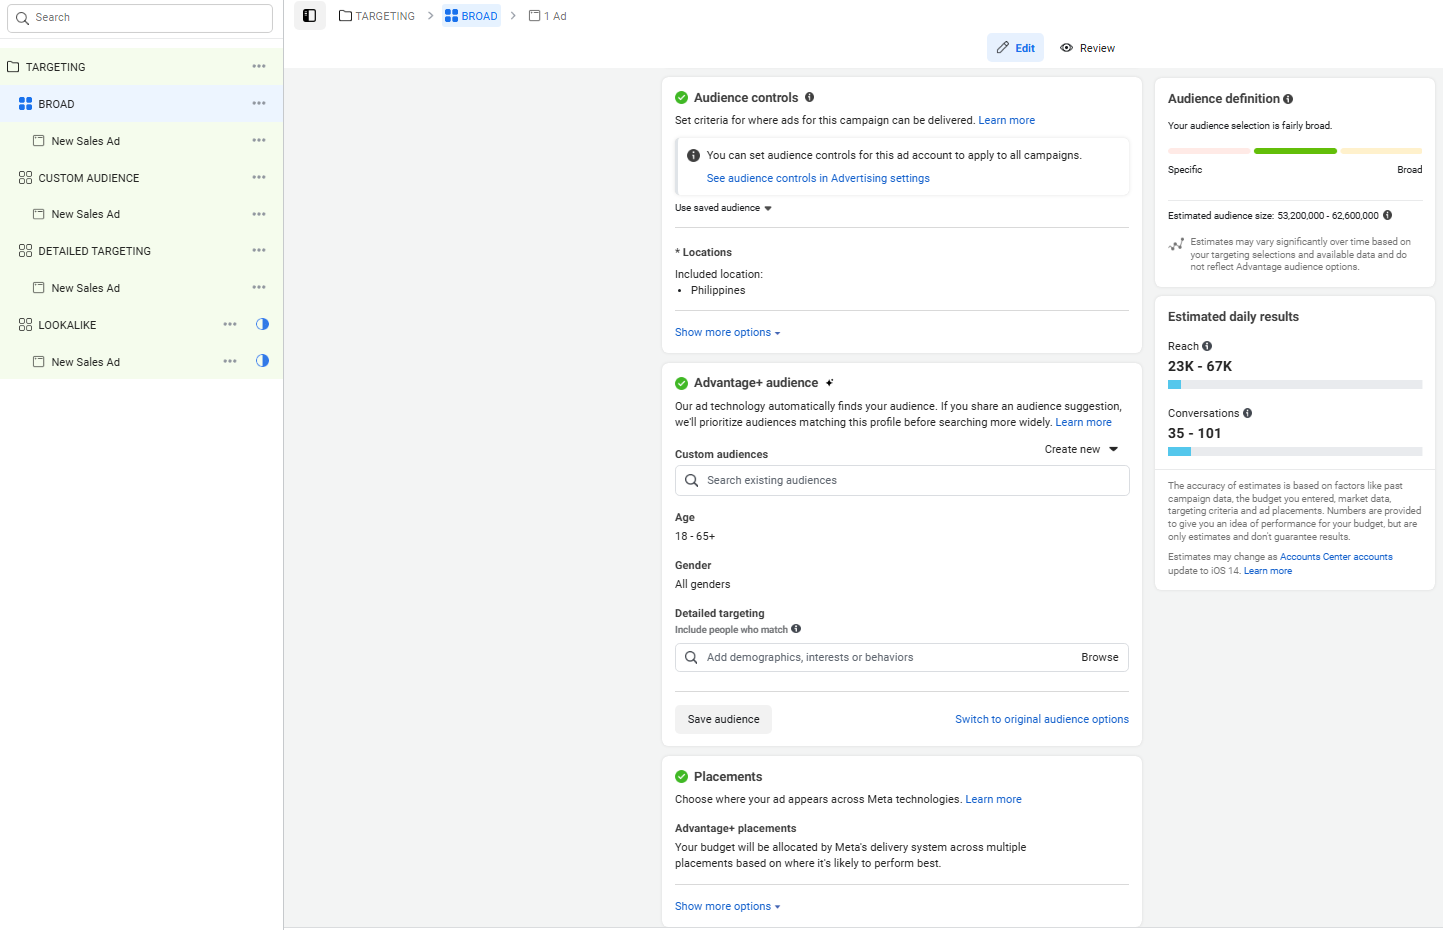Image resolution: width=1443 pixels, height=930 pixels.
Task: Open the three-dots menu for TARGETING campaign
Action: [x=259, y=66]
